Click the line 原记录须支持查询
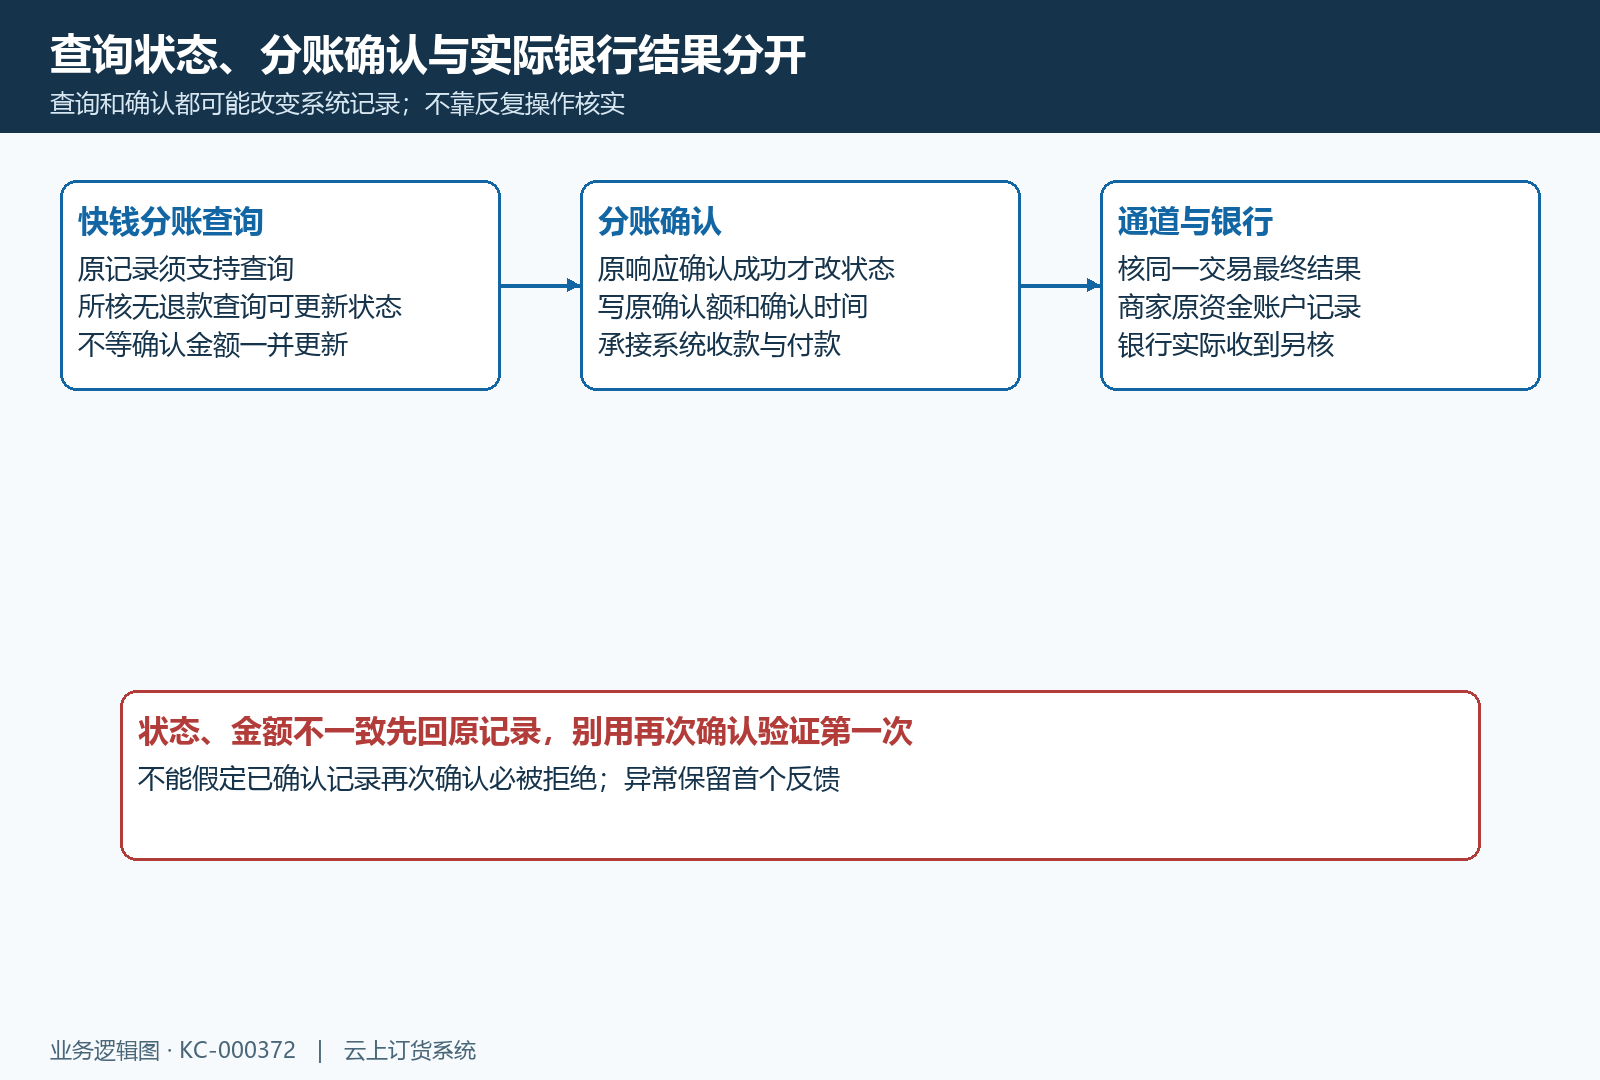This screenshot has width=1600, height=1080. pyautogui.click(x=186, y=269)
